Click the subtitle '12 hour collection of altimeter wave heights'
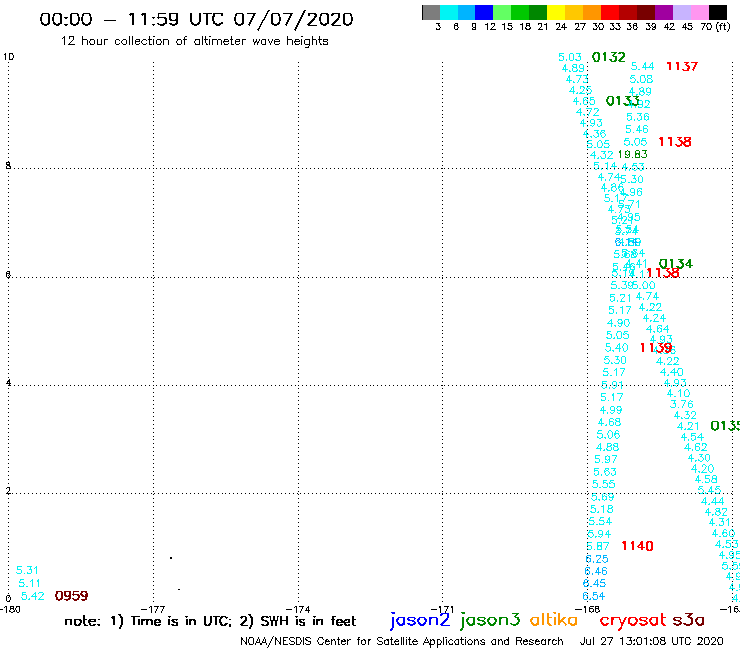Screen dimensions: 740x650 click(x=194, y=41)
